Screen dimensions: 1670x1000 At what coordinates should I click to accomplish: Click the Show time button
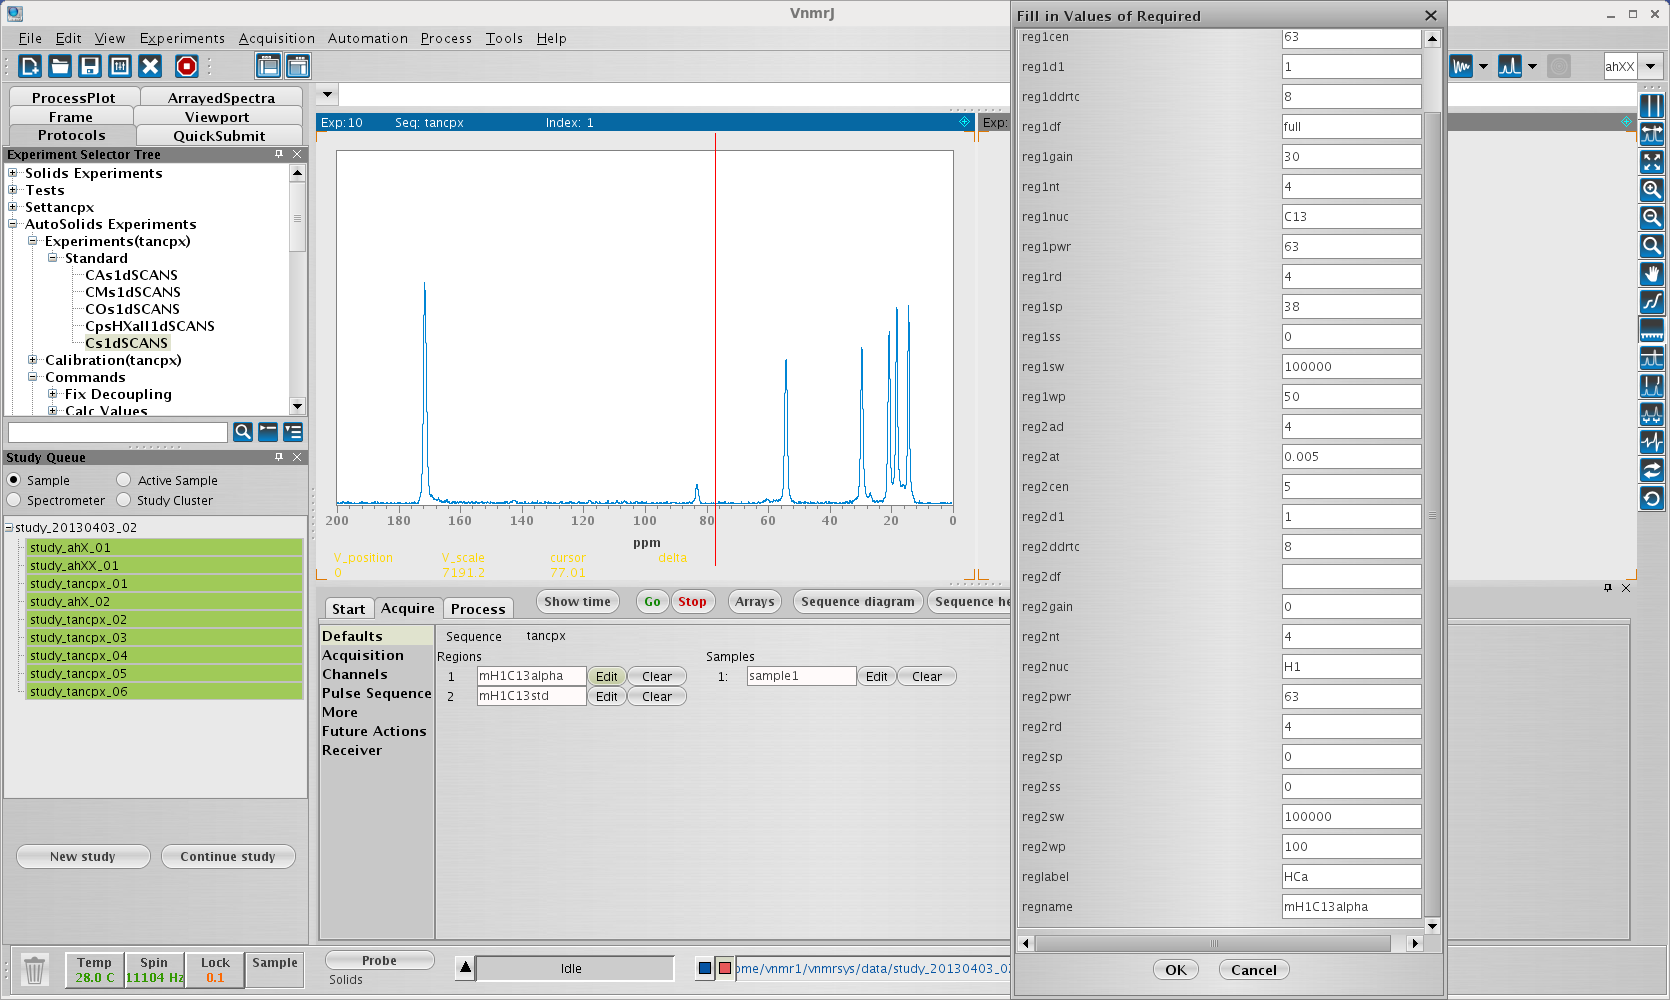point(577,601)
